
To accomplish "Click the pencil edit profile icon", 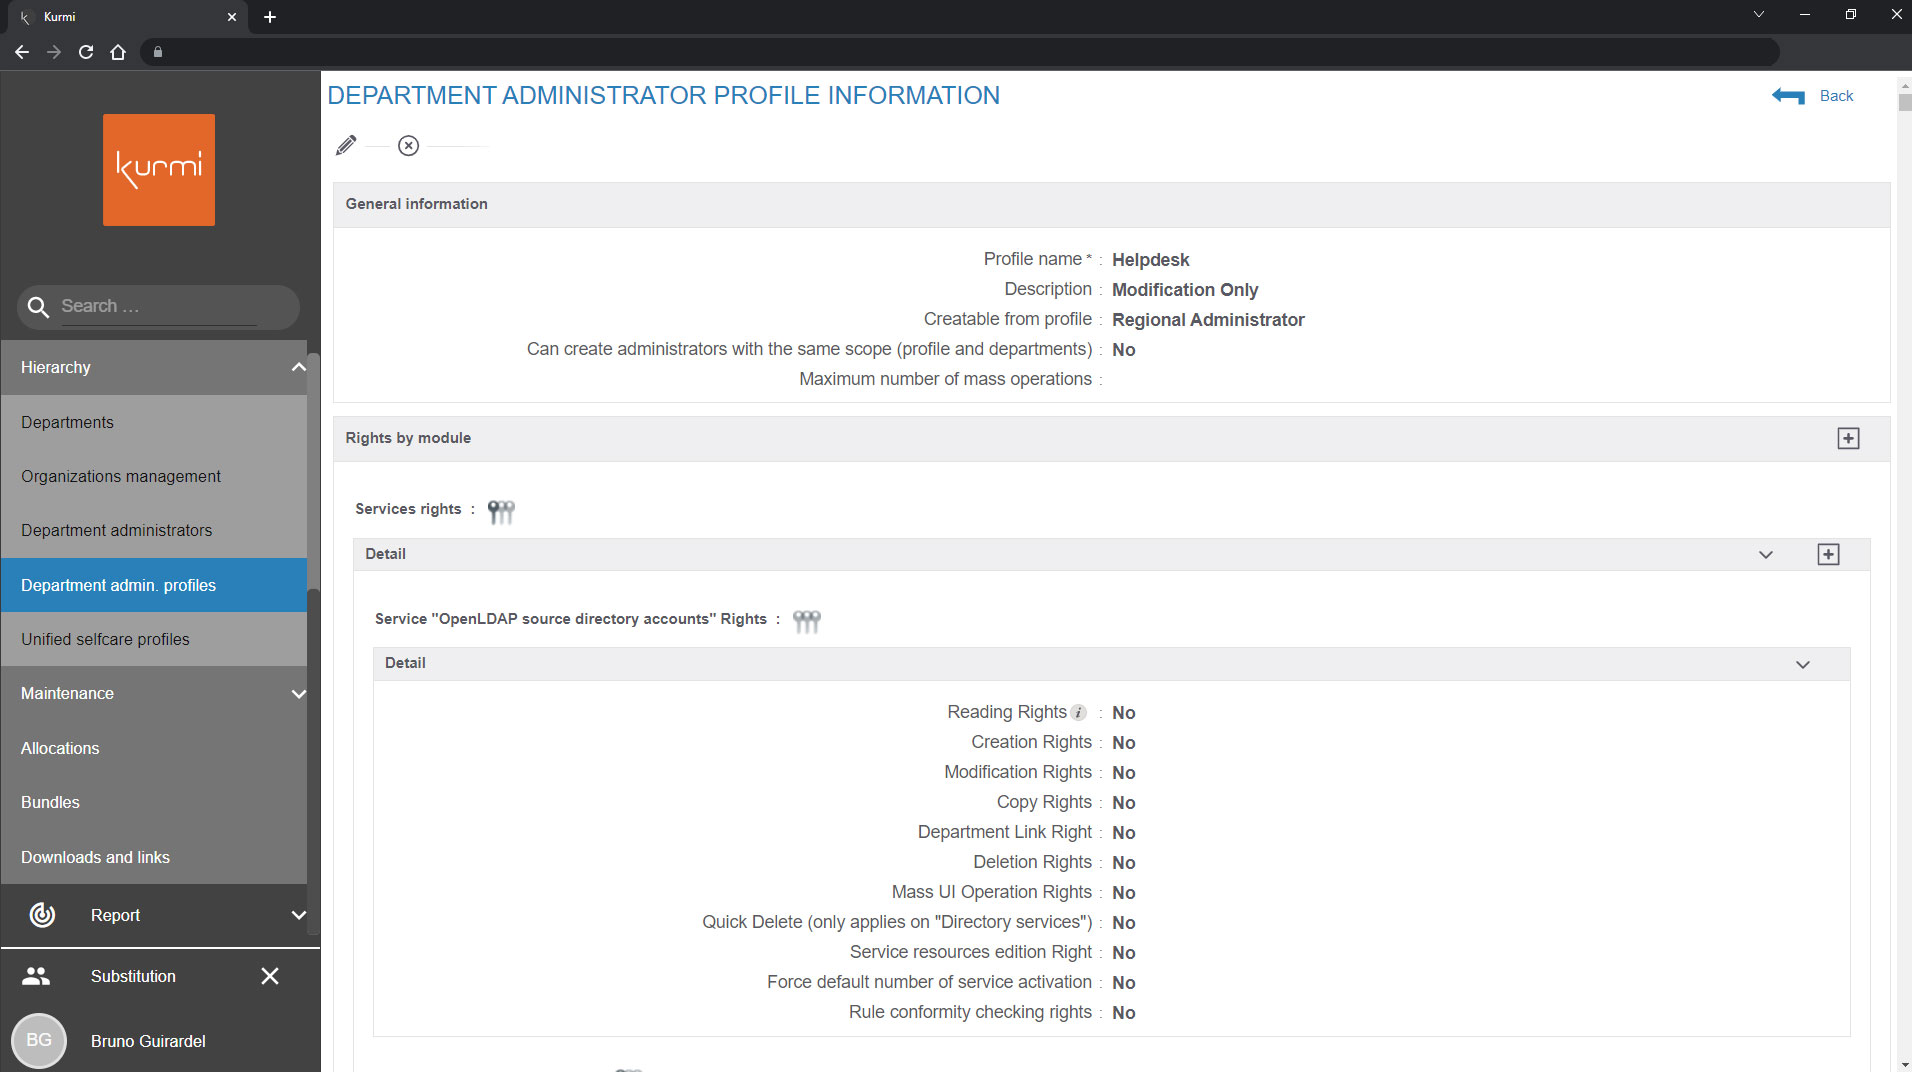I will (346, 146).
